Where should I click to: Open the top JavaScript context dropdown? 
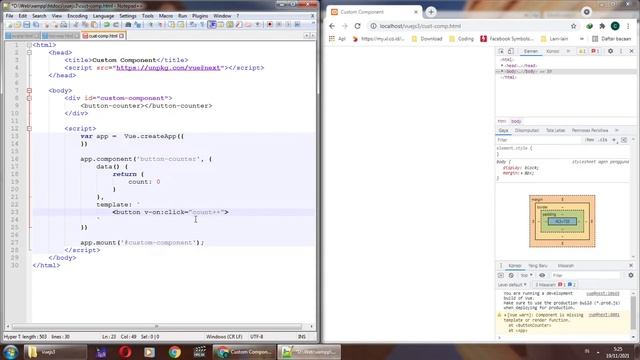[526, 276]
